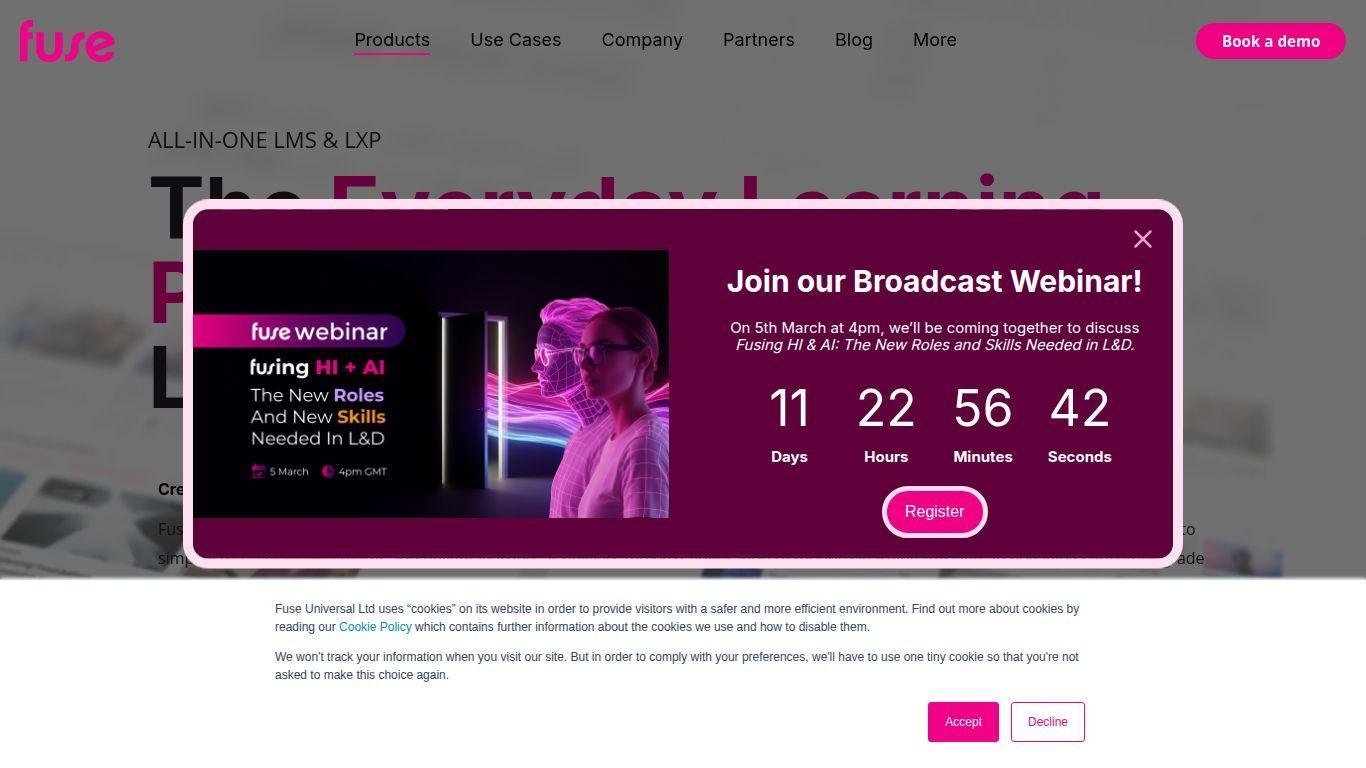Expand the More navigation menu
The width and height of the screenshot is (1366, 768).
click(935, 40)
